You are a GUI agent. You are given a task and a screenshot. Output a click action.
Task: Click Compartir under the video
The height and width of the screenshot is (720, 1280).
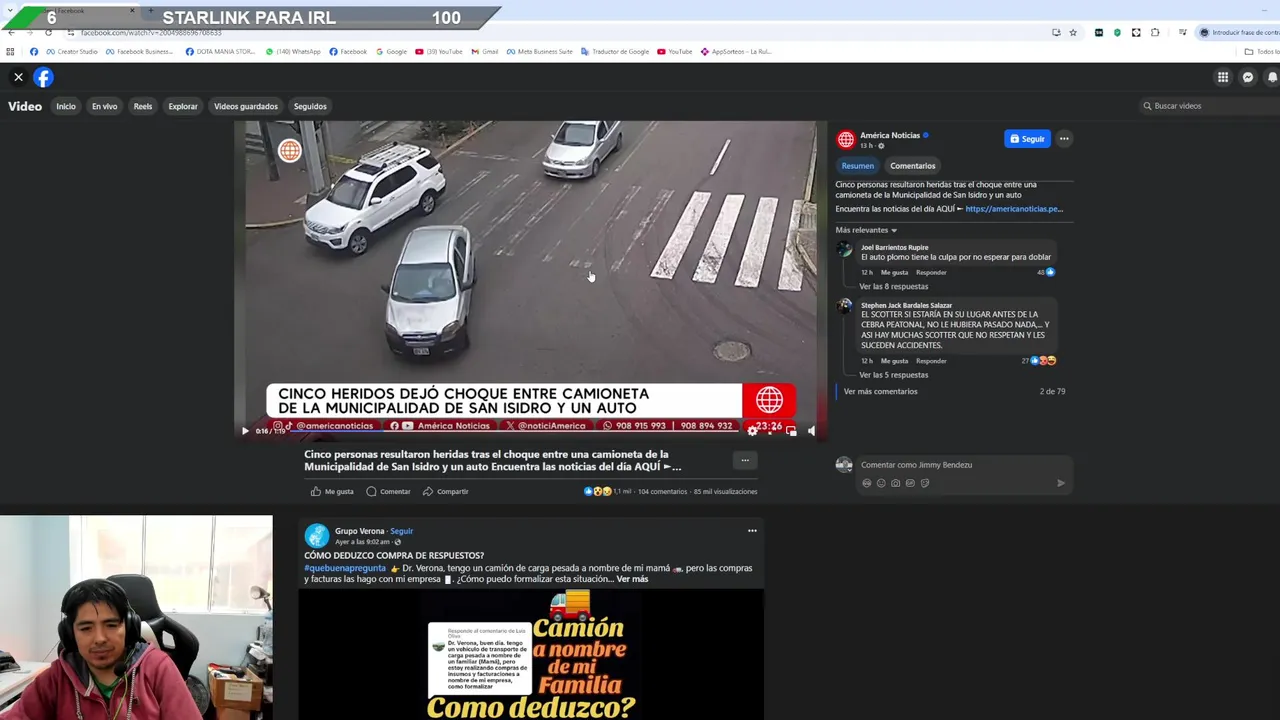445,491
